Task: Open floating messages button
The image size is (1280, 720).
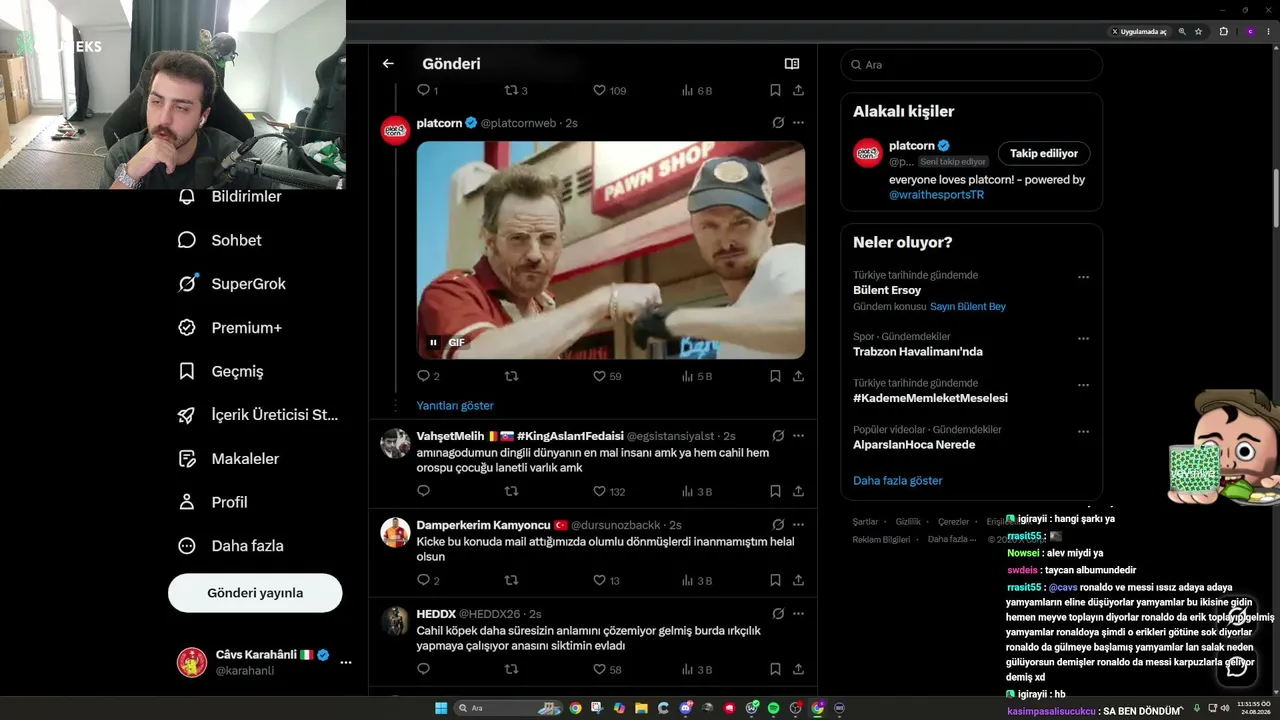Action: [x=1237, y=666]
